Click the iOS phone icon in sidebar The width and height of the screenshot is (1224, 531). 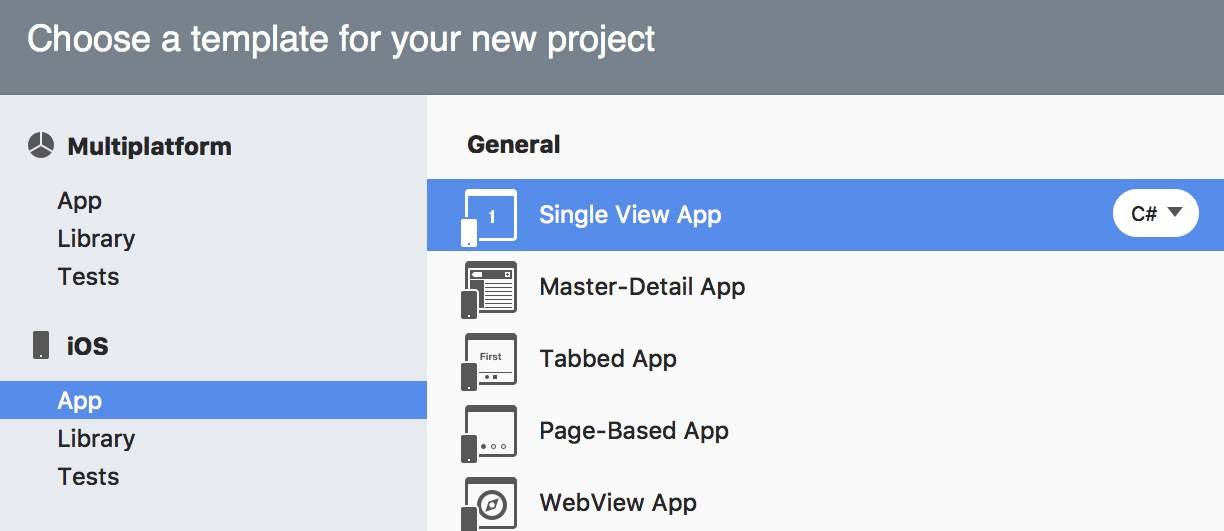[x=41, y=346]
